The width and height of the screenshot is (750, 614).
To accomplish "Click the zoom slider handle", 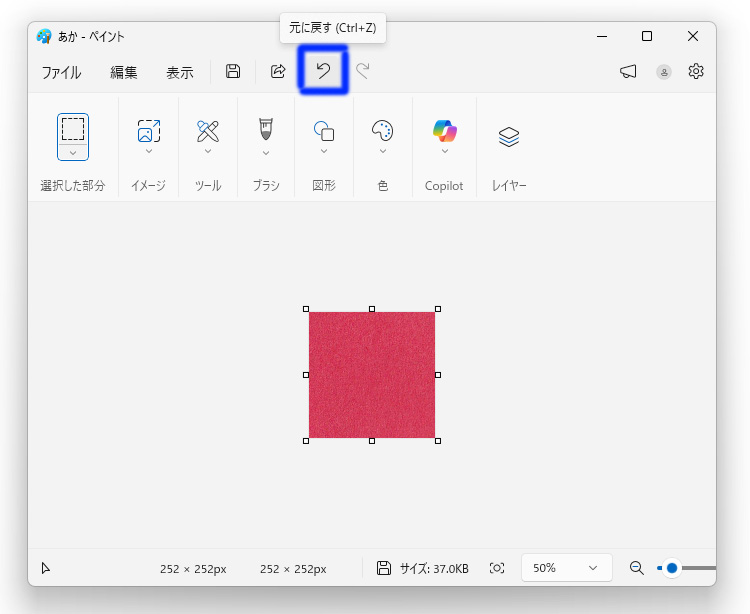I will 672,568.
